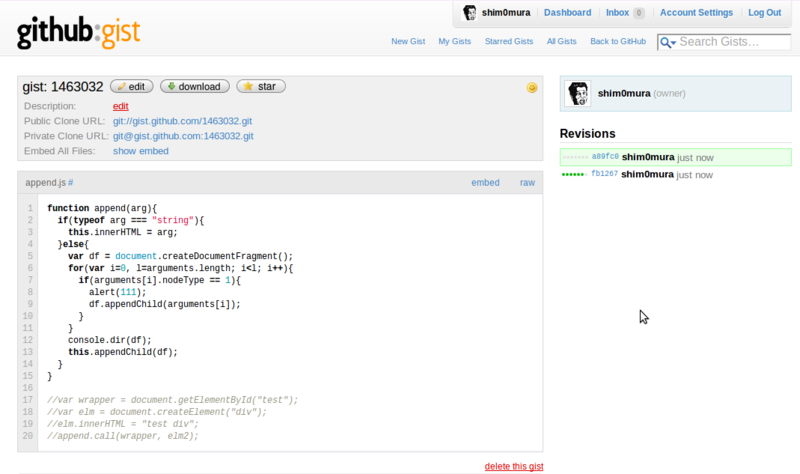Click the Revisions heading

pyautogui.click(x=587, y=134)
